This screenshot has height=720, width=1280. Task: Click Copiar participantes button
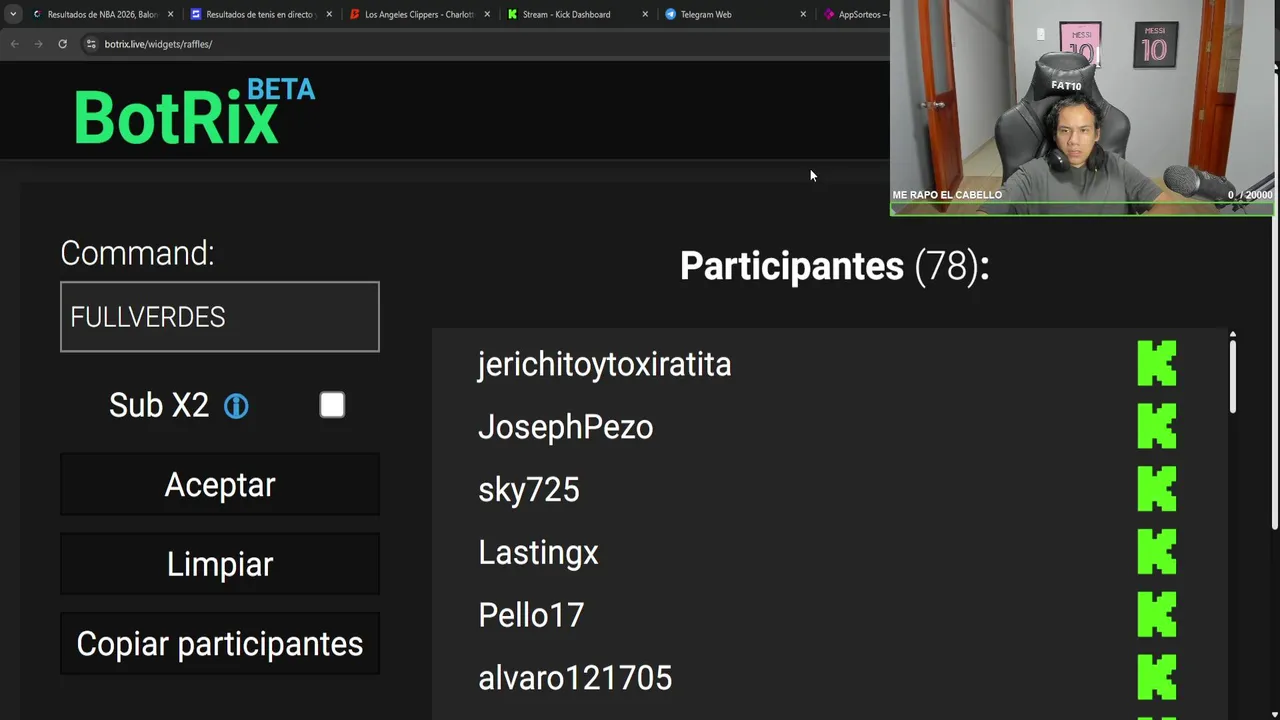220,644
